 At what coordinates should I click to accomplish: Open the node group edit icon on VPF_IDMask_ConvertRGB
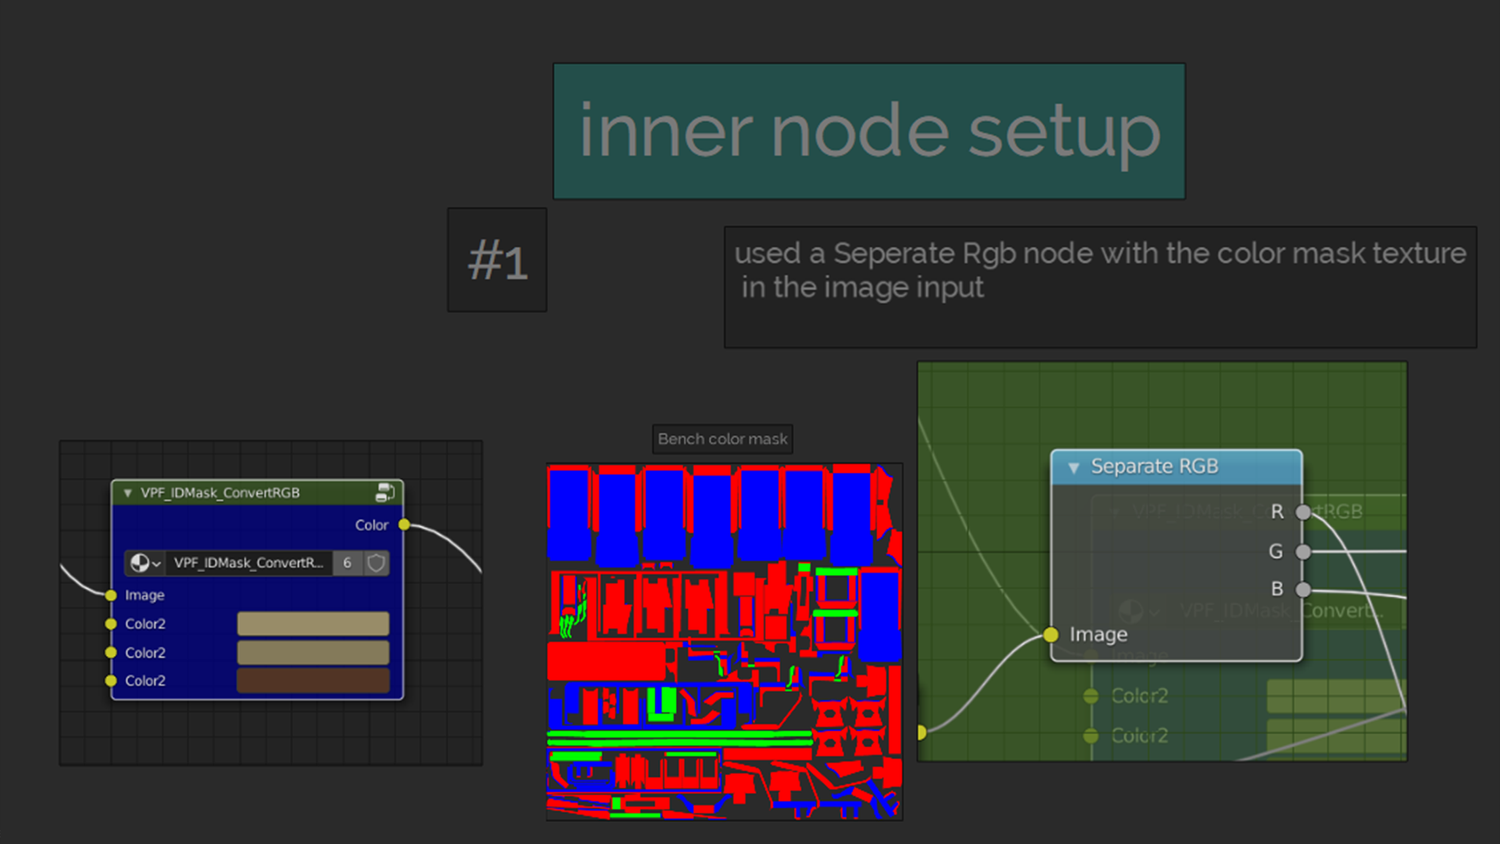tap(385, 492)
